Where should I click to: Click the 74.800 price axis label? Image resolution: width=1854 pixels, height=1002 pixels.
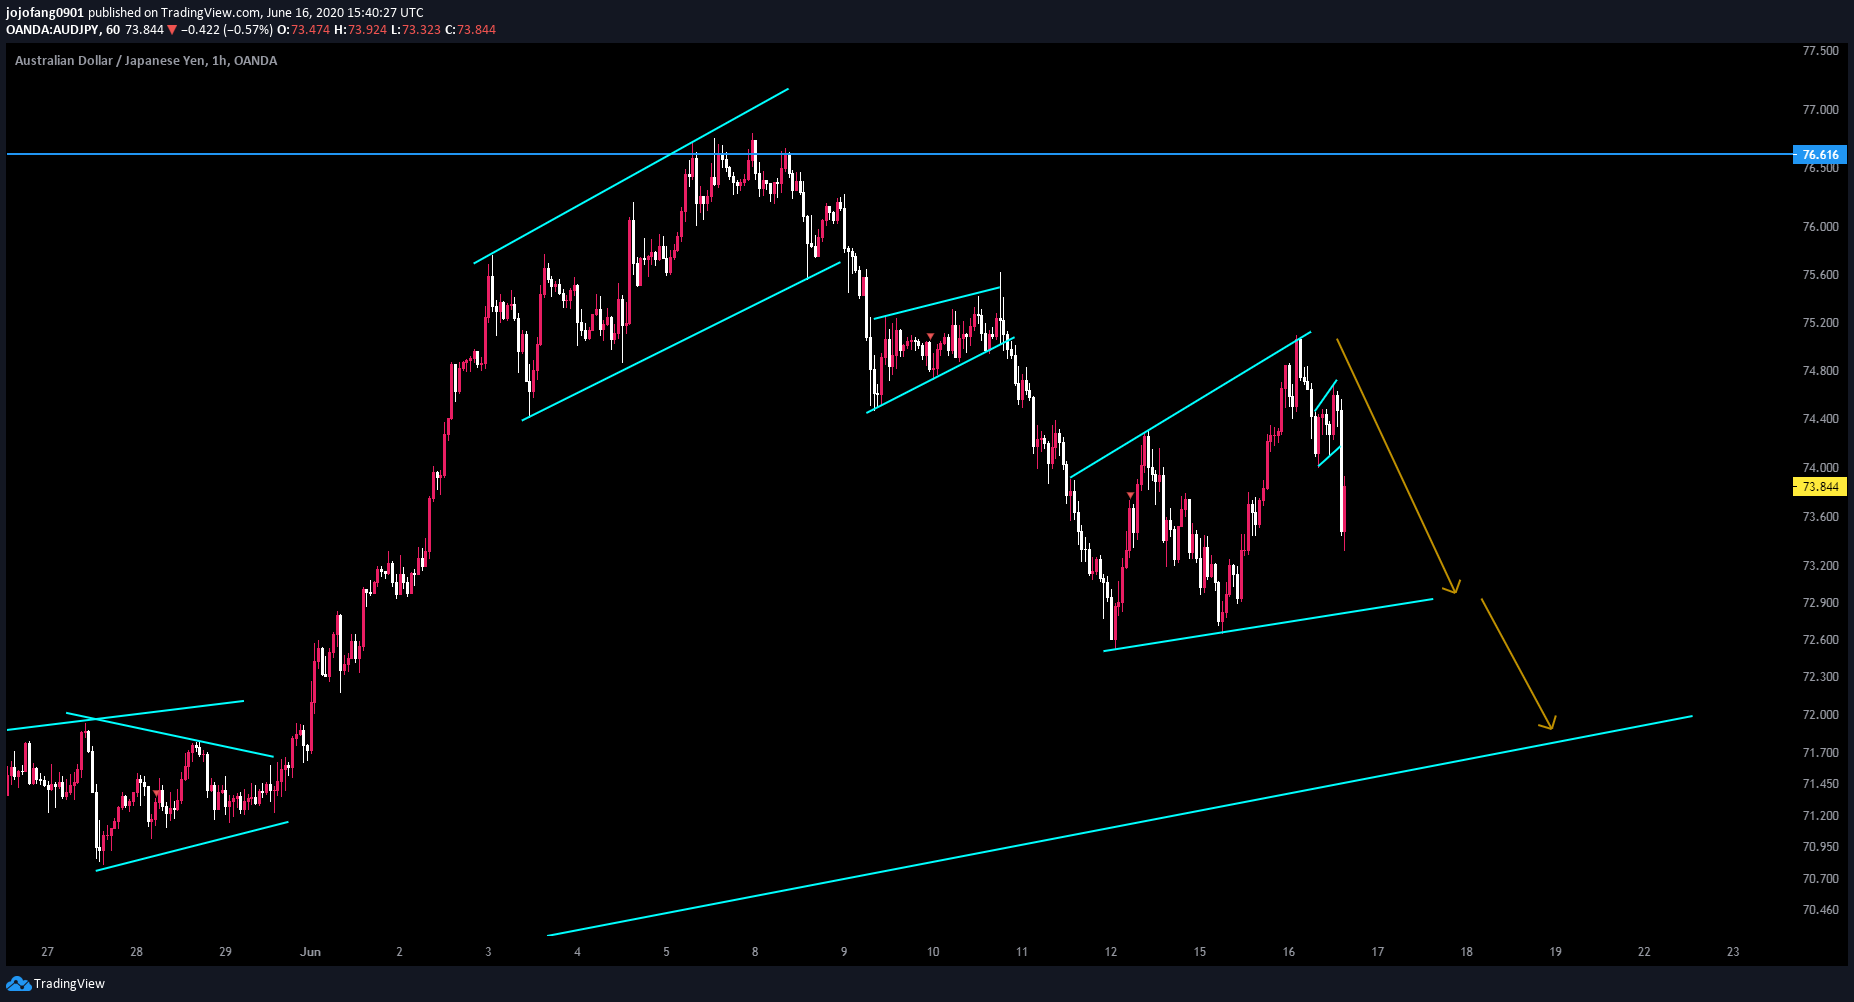(x=1820, y=371)
